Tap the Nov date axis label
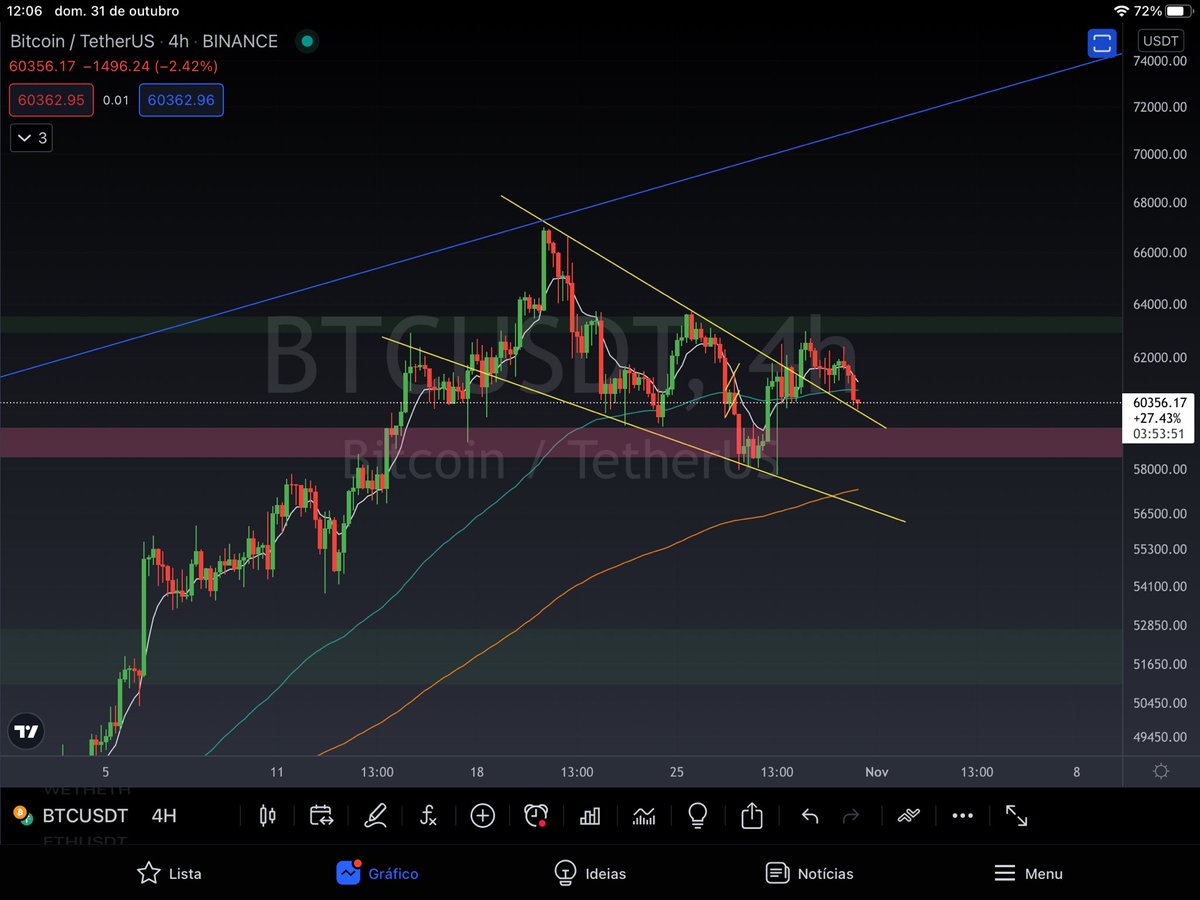 click(877, 772)
